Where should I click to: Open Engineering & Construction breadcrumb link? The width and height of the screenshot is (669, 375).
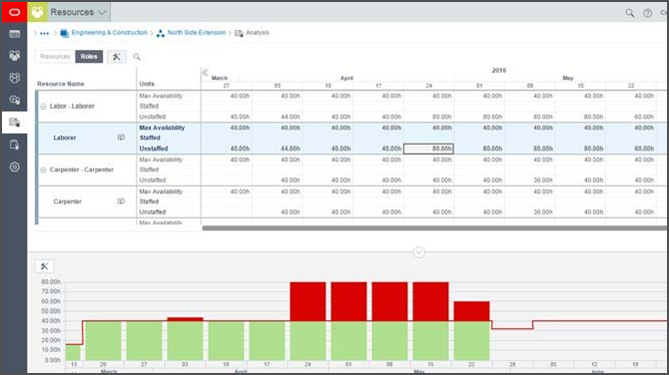click(x=109, y=32)
